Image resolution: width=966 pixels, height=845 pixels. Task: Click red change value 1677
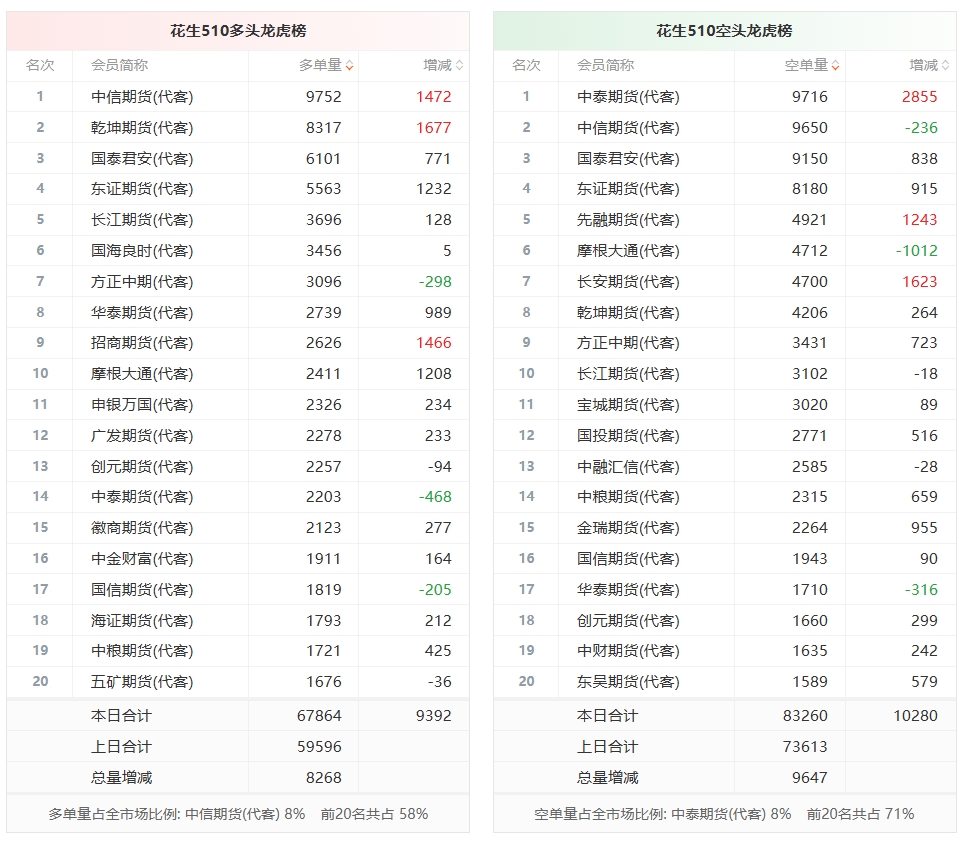tap(434, 127)
